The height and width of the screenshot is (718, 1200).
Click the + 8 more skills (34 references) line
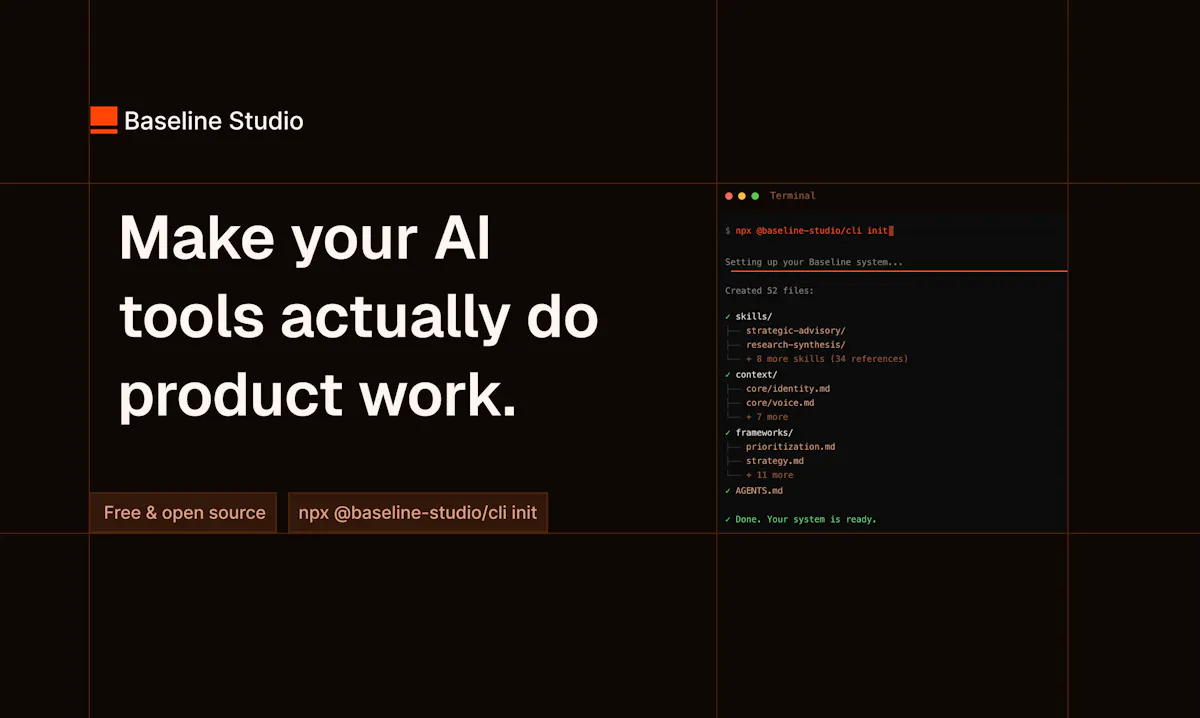(827, 359)
